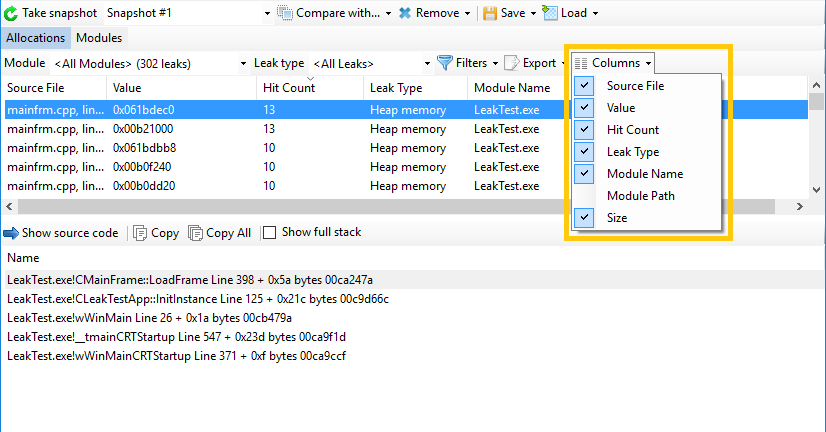Image resolution: width=826 pixels, height=432 pixels.
Task: Expand the Remove dropdown arrow
Action: point(467,14)
